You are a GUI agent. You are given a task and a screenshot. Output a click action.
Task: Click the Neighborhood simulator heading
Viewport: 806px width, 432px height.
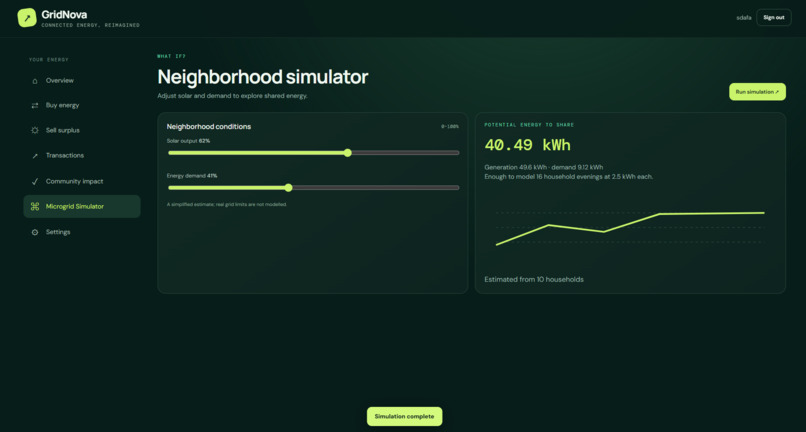pos(263,77)
